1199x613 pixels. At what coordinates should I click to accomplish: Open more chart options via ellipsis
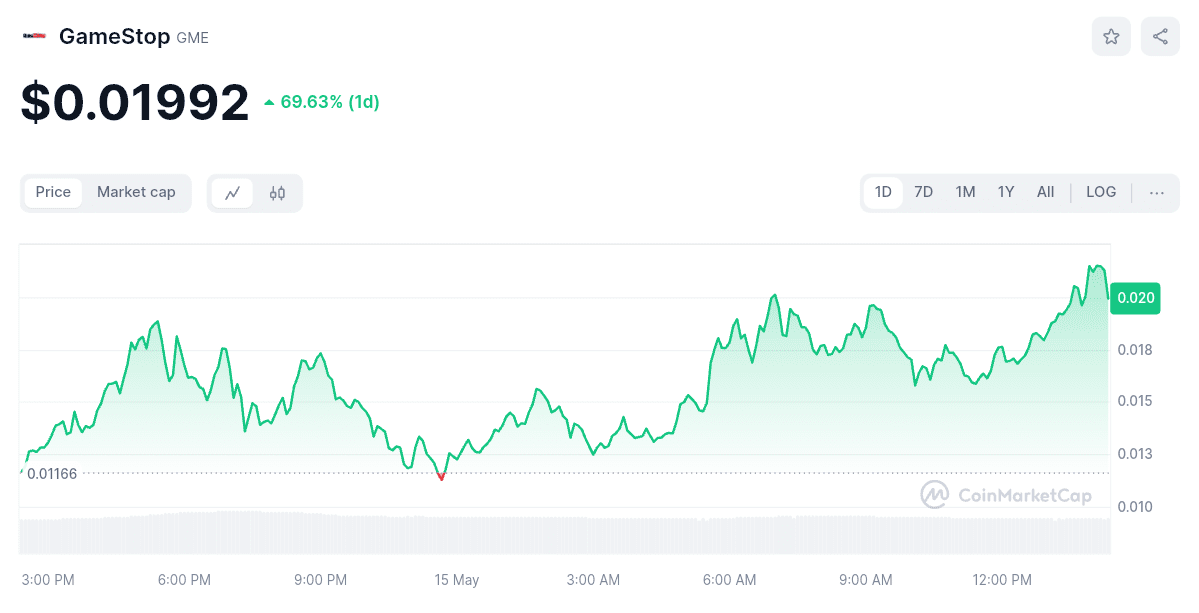pyautogui.click(x=1156, y=192)
